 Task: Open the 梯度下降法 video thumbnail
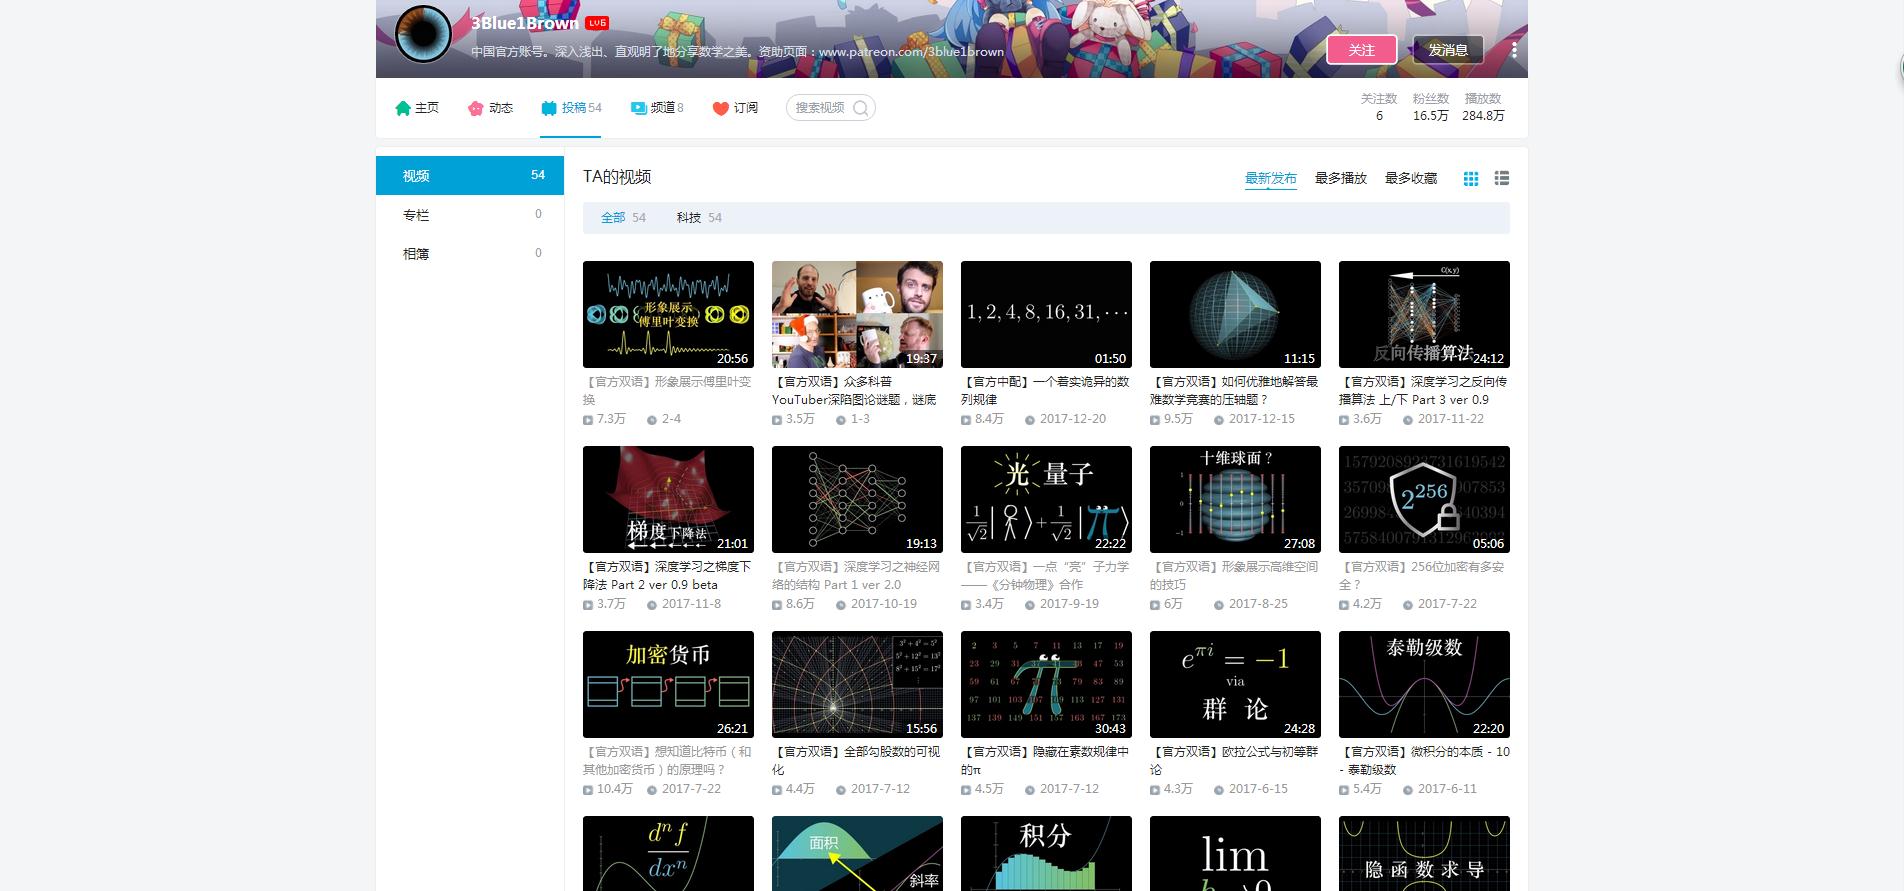click(668, 499)
